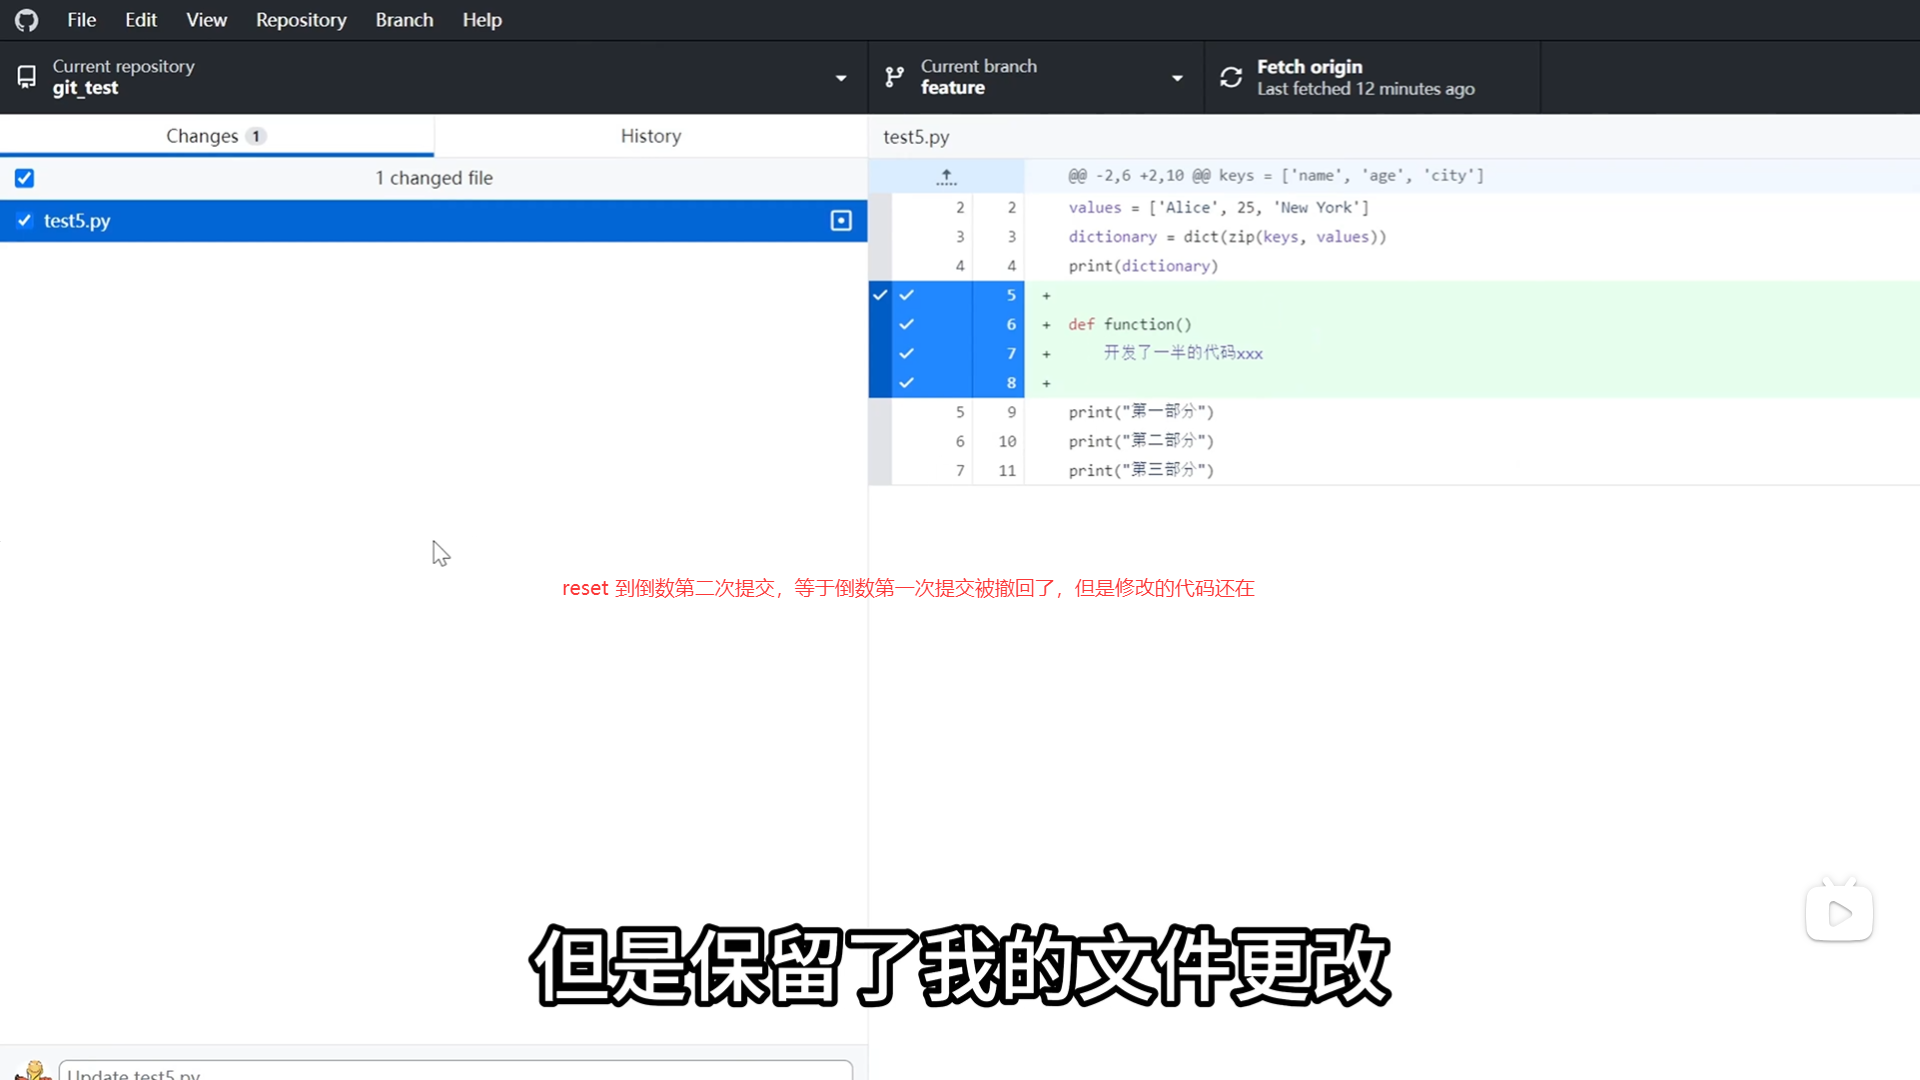Deselect added line 6 in the diff
The height and width of the screenshot is (1080, 1920).
click(907, 324)
